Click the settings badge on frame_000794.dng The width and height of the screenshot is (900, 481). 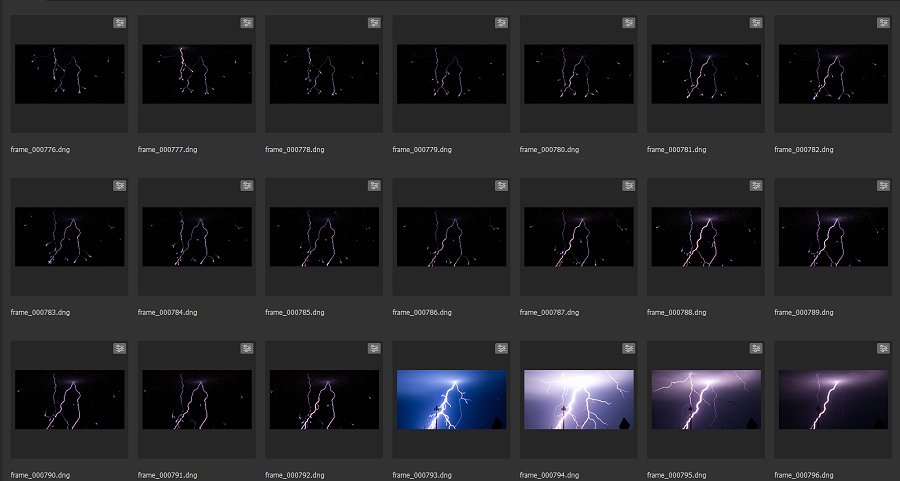click(x=629, y=348)
